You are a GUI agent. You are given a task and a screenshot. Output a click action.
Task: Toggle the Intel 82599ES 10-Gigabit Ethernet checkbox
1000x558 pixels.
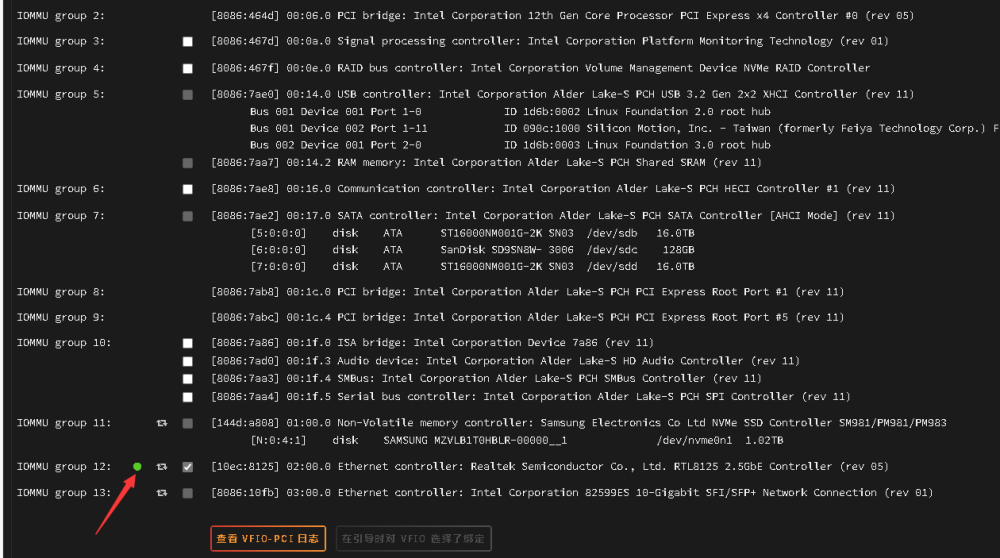[x=188, y=493]
